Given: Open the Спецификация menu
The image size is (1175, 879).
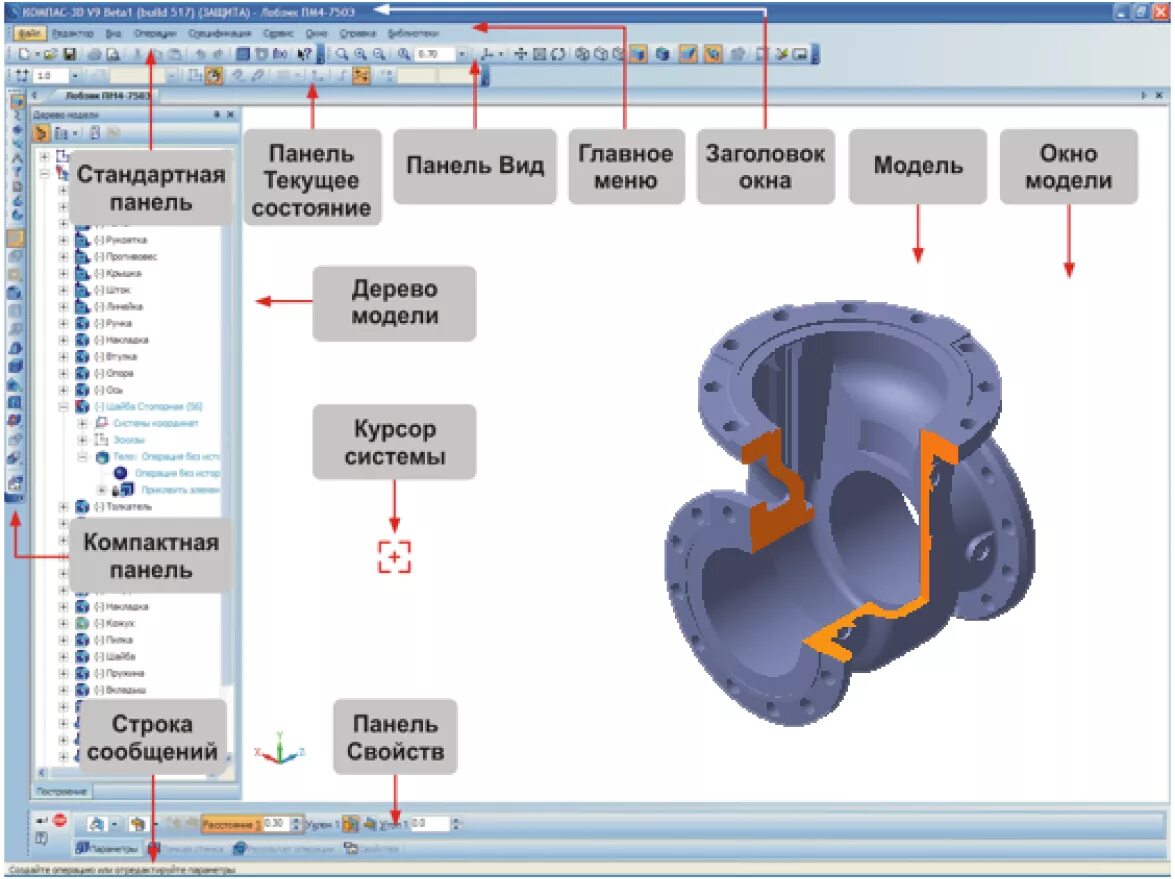Looking at the screenshot, I should (220, 34).
